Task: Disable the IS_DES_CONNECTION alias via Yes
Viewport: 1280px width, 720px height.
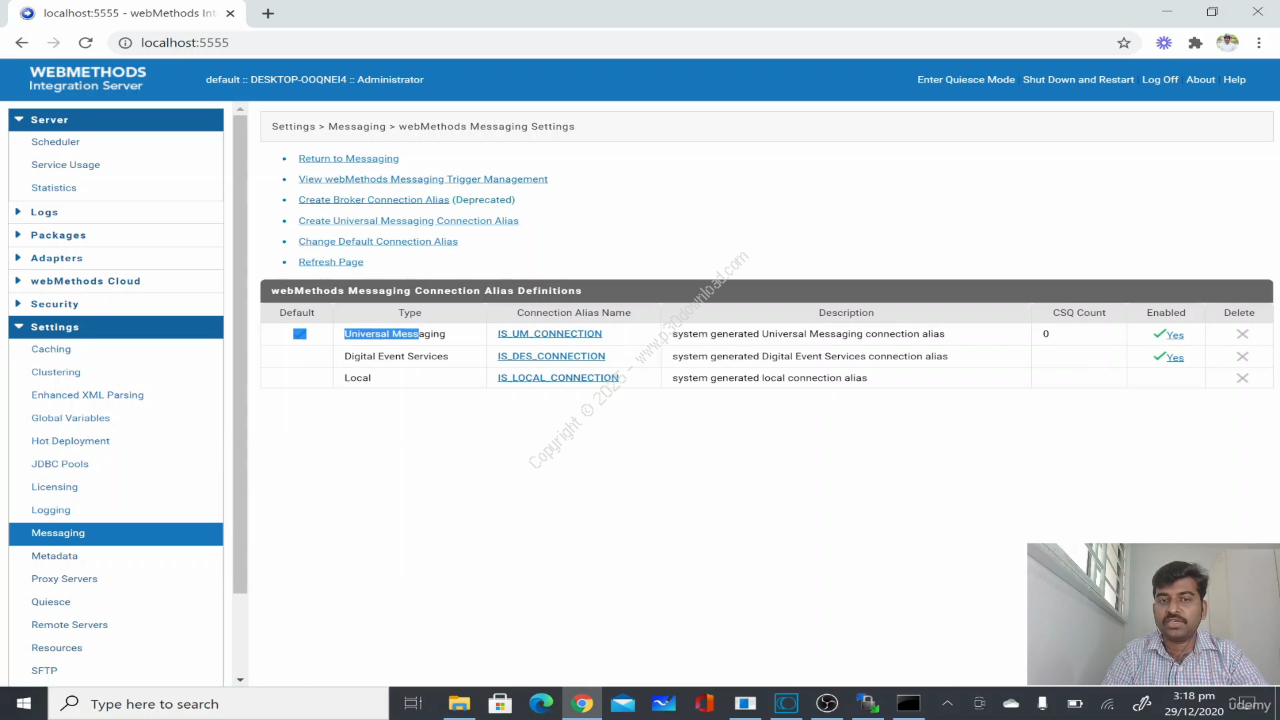Action: pos(1175,357)
